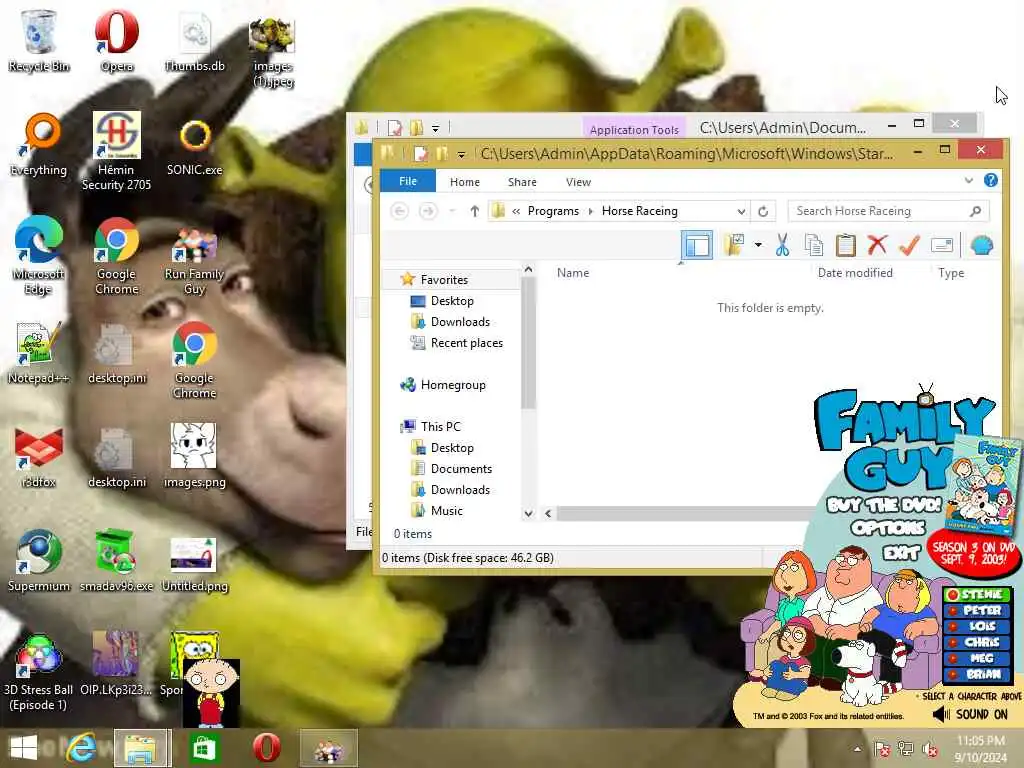The width and height of the screenshot is (1024, 768).
Task: Open the Windows Start button
Action: (24, 748)
